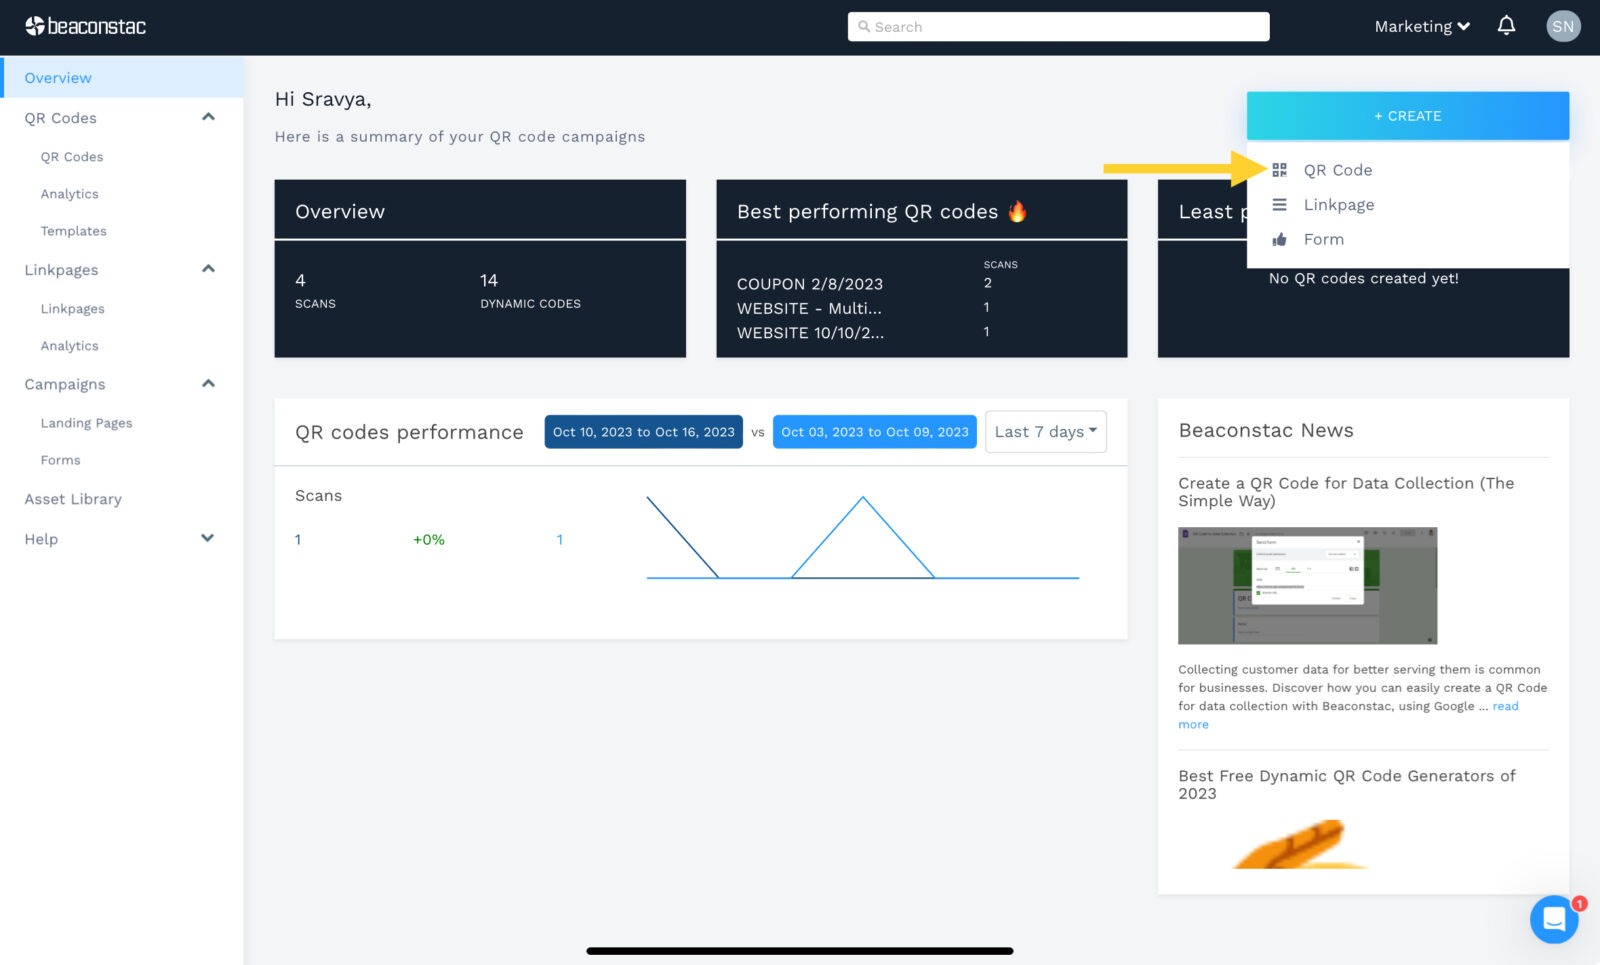Expand the Help sidebar section
This screenshot has width=1600, height=965.
[x=208, y=538]
